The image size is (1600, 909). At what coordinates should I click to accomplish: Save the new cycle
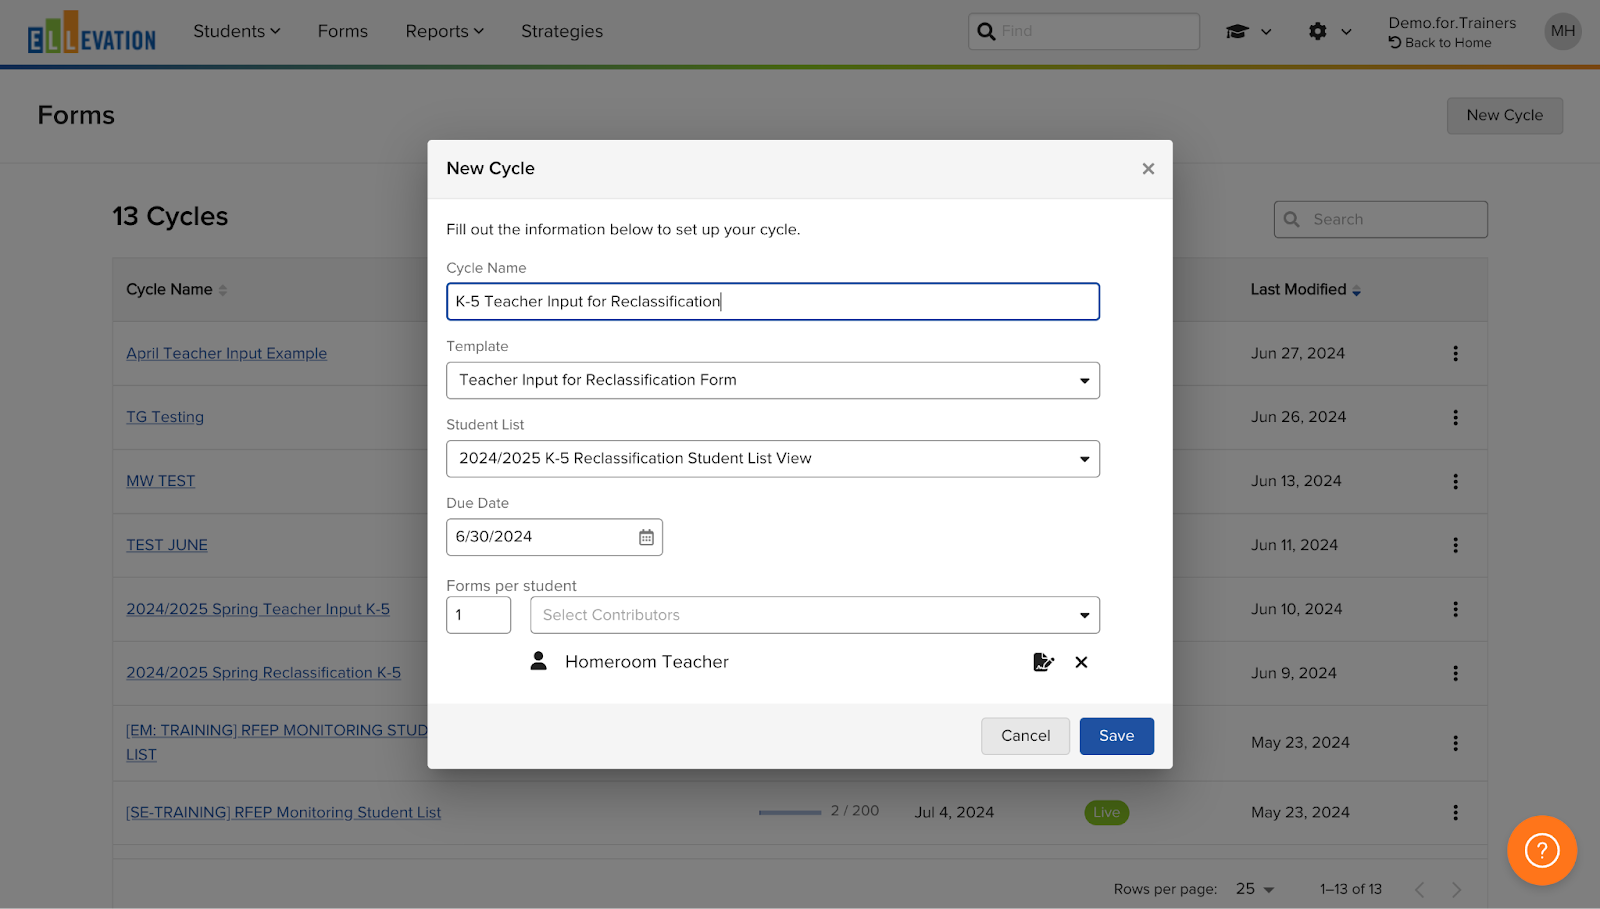[1117, 736]
